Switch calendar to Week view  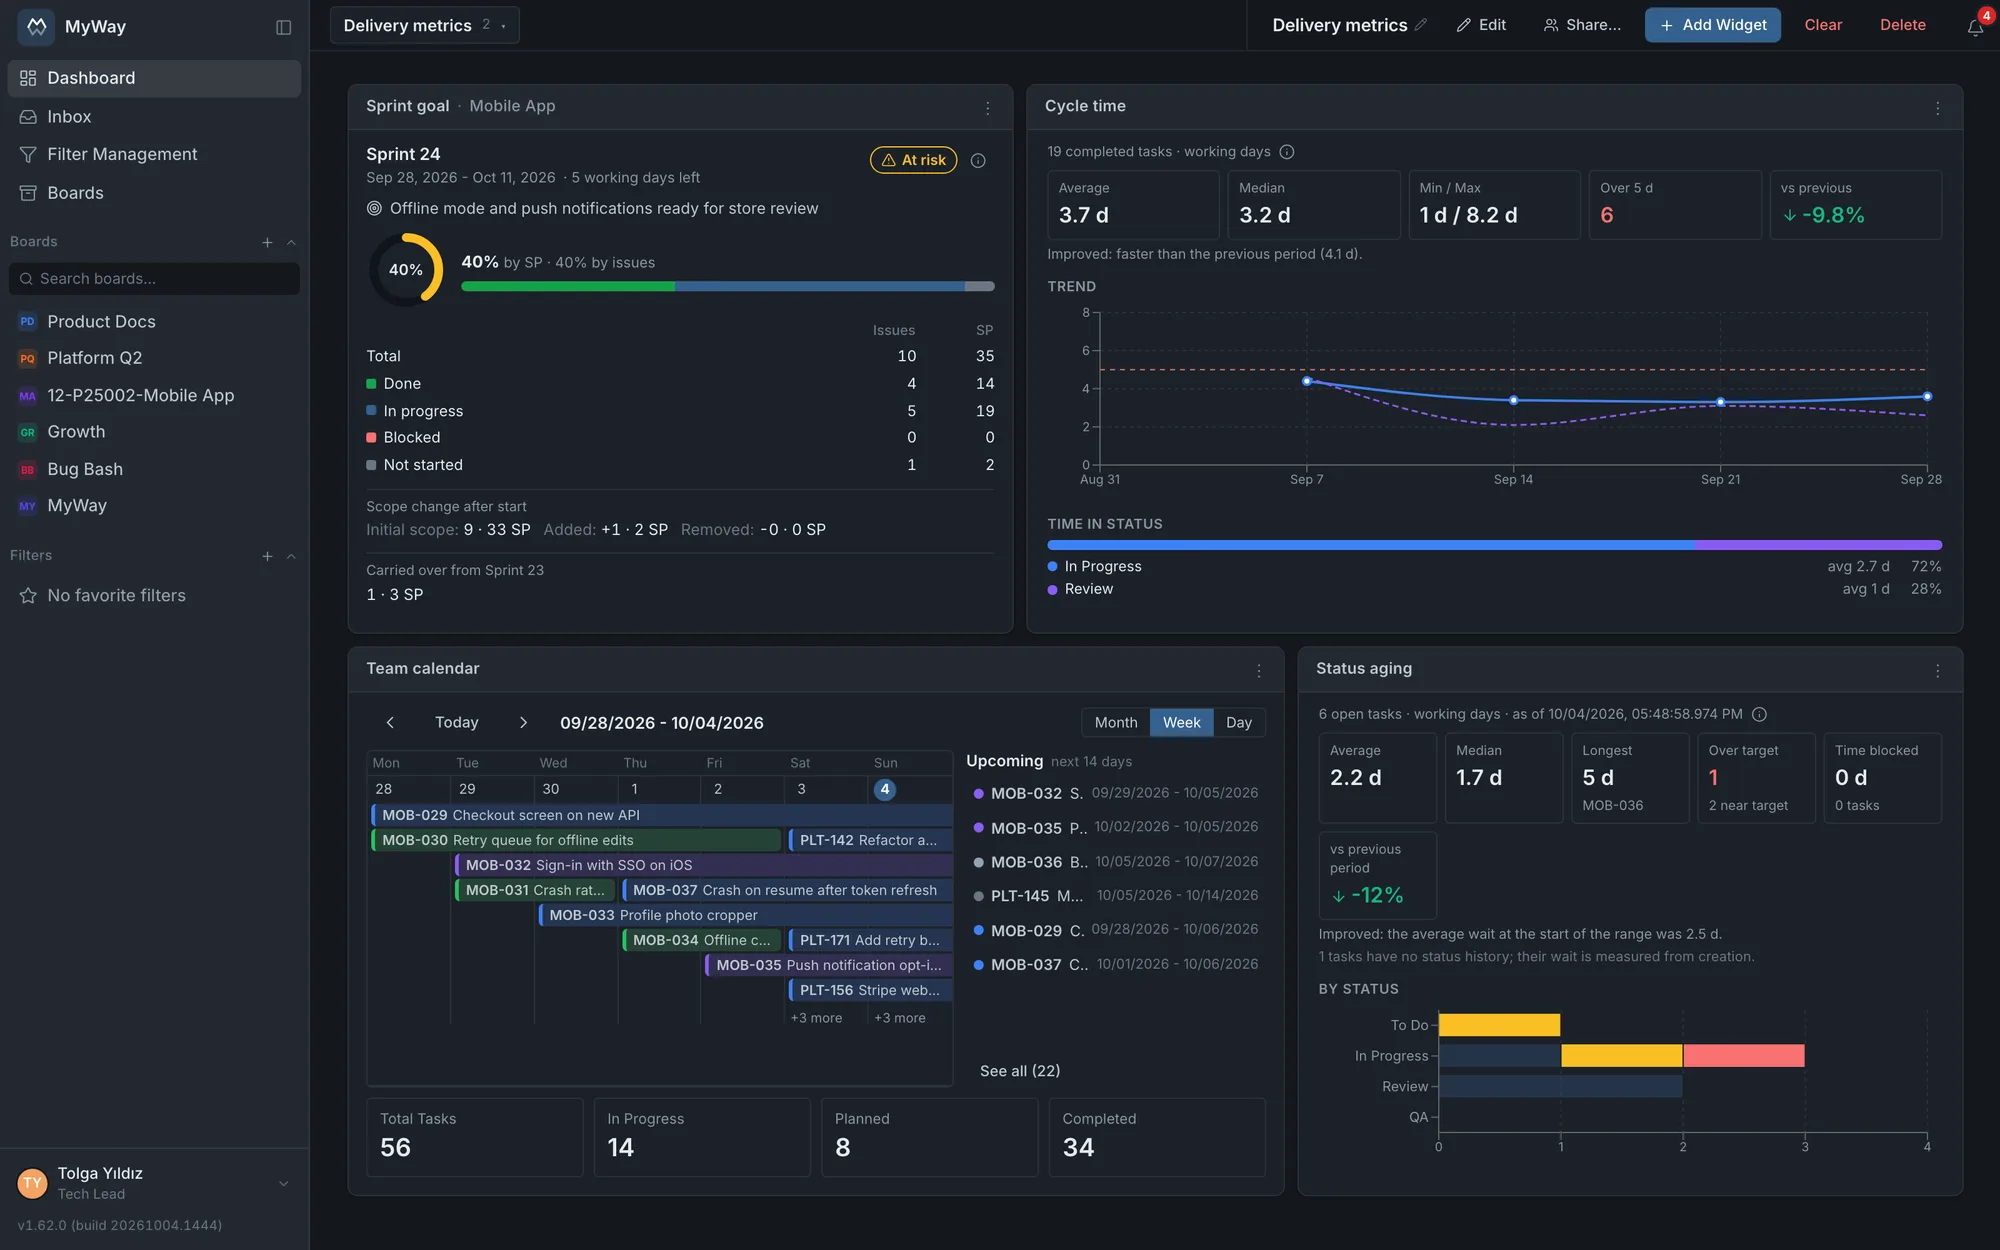[x=1181, y=722]
